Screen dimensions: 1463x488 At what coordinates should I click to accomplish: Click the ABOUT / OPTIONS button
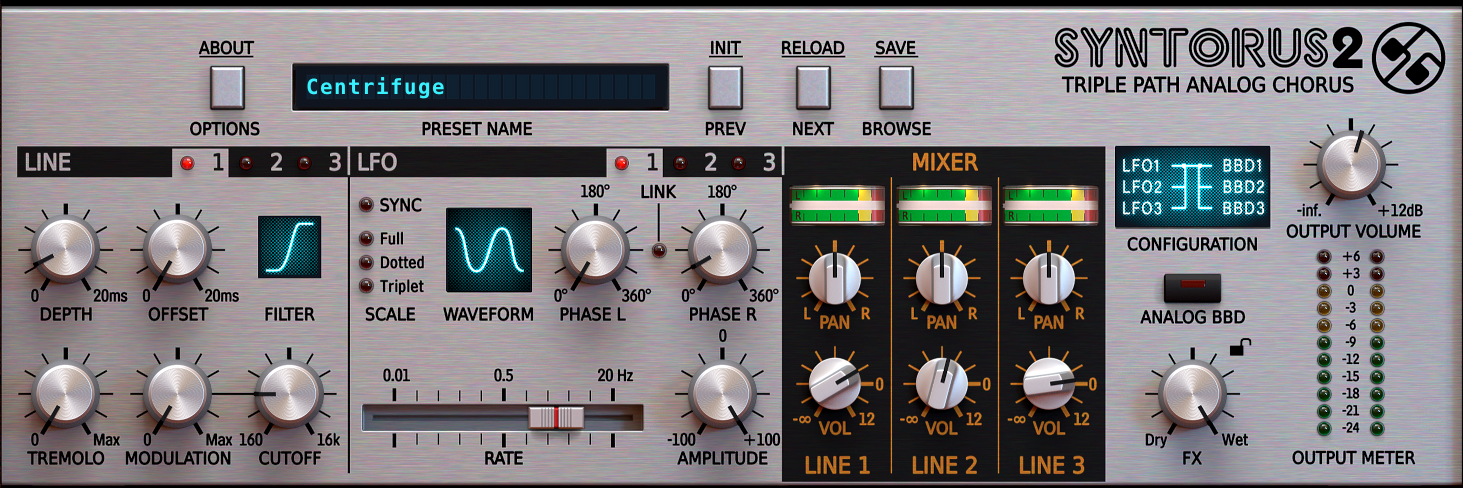pos(227,87)
